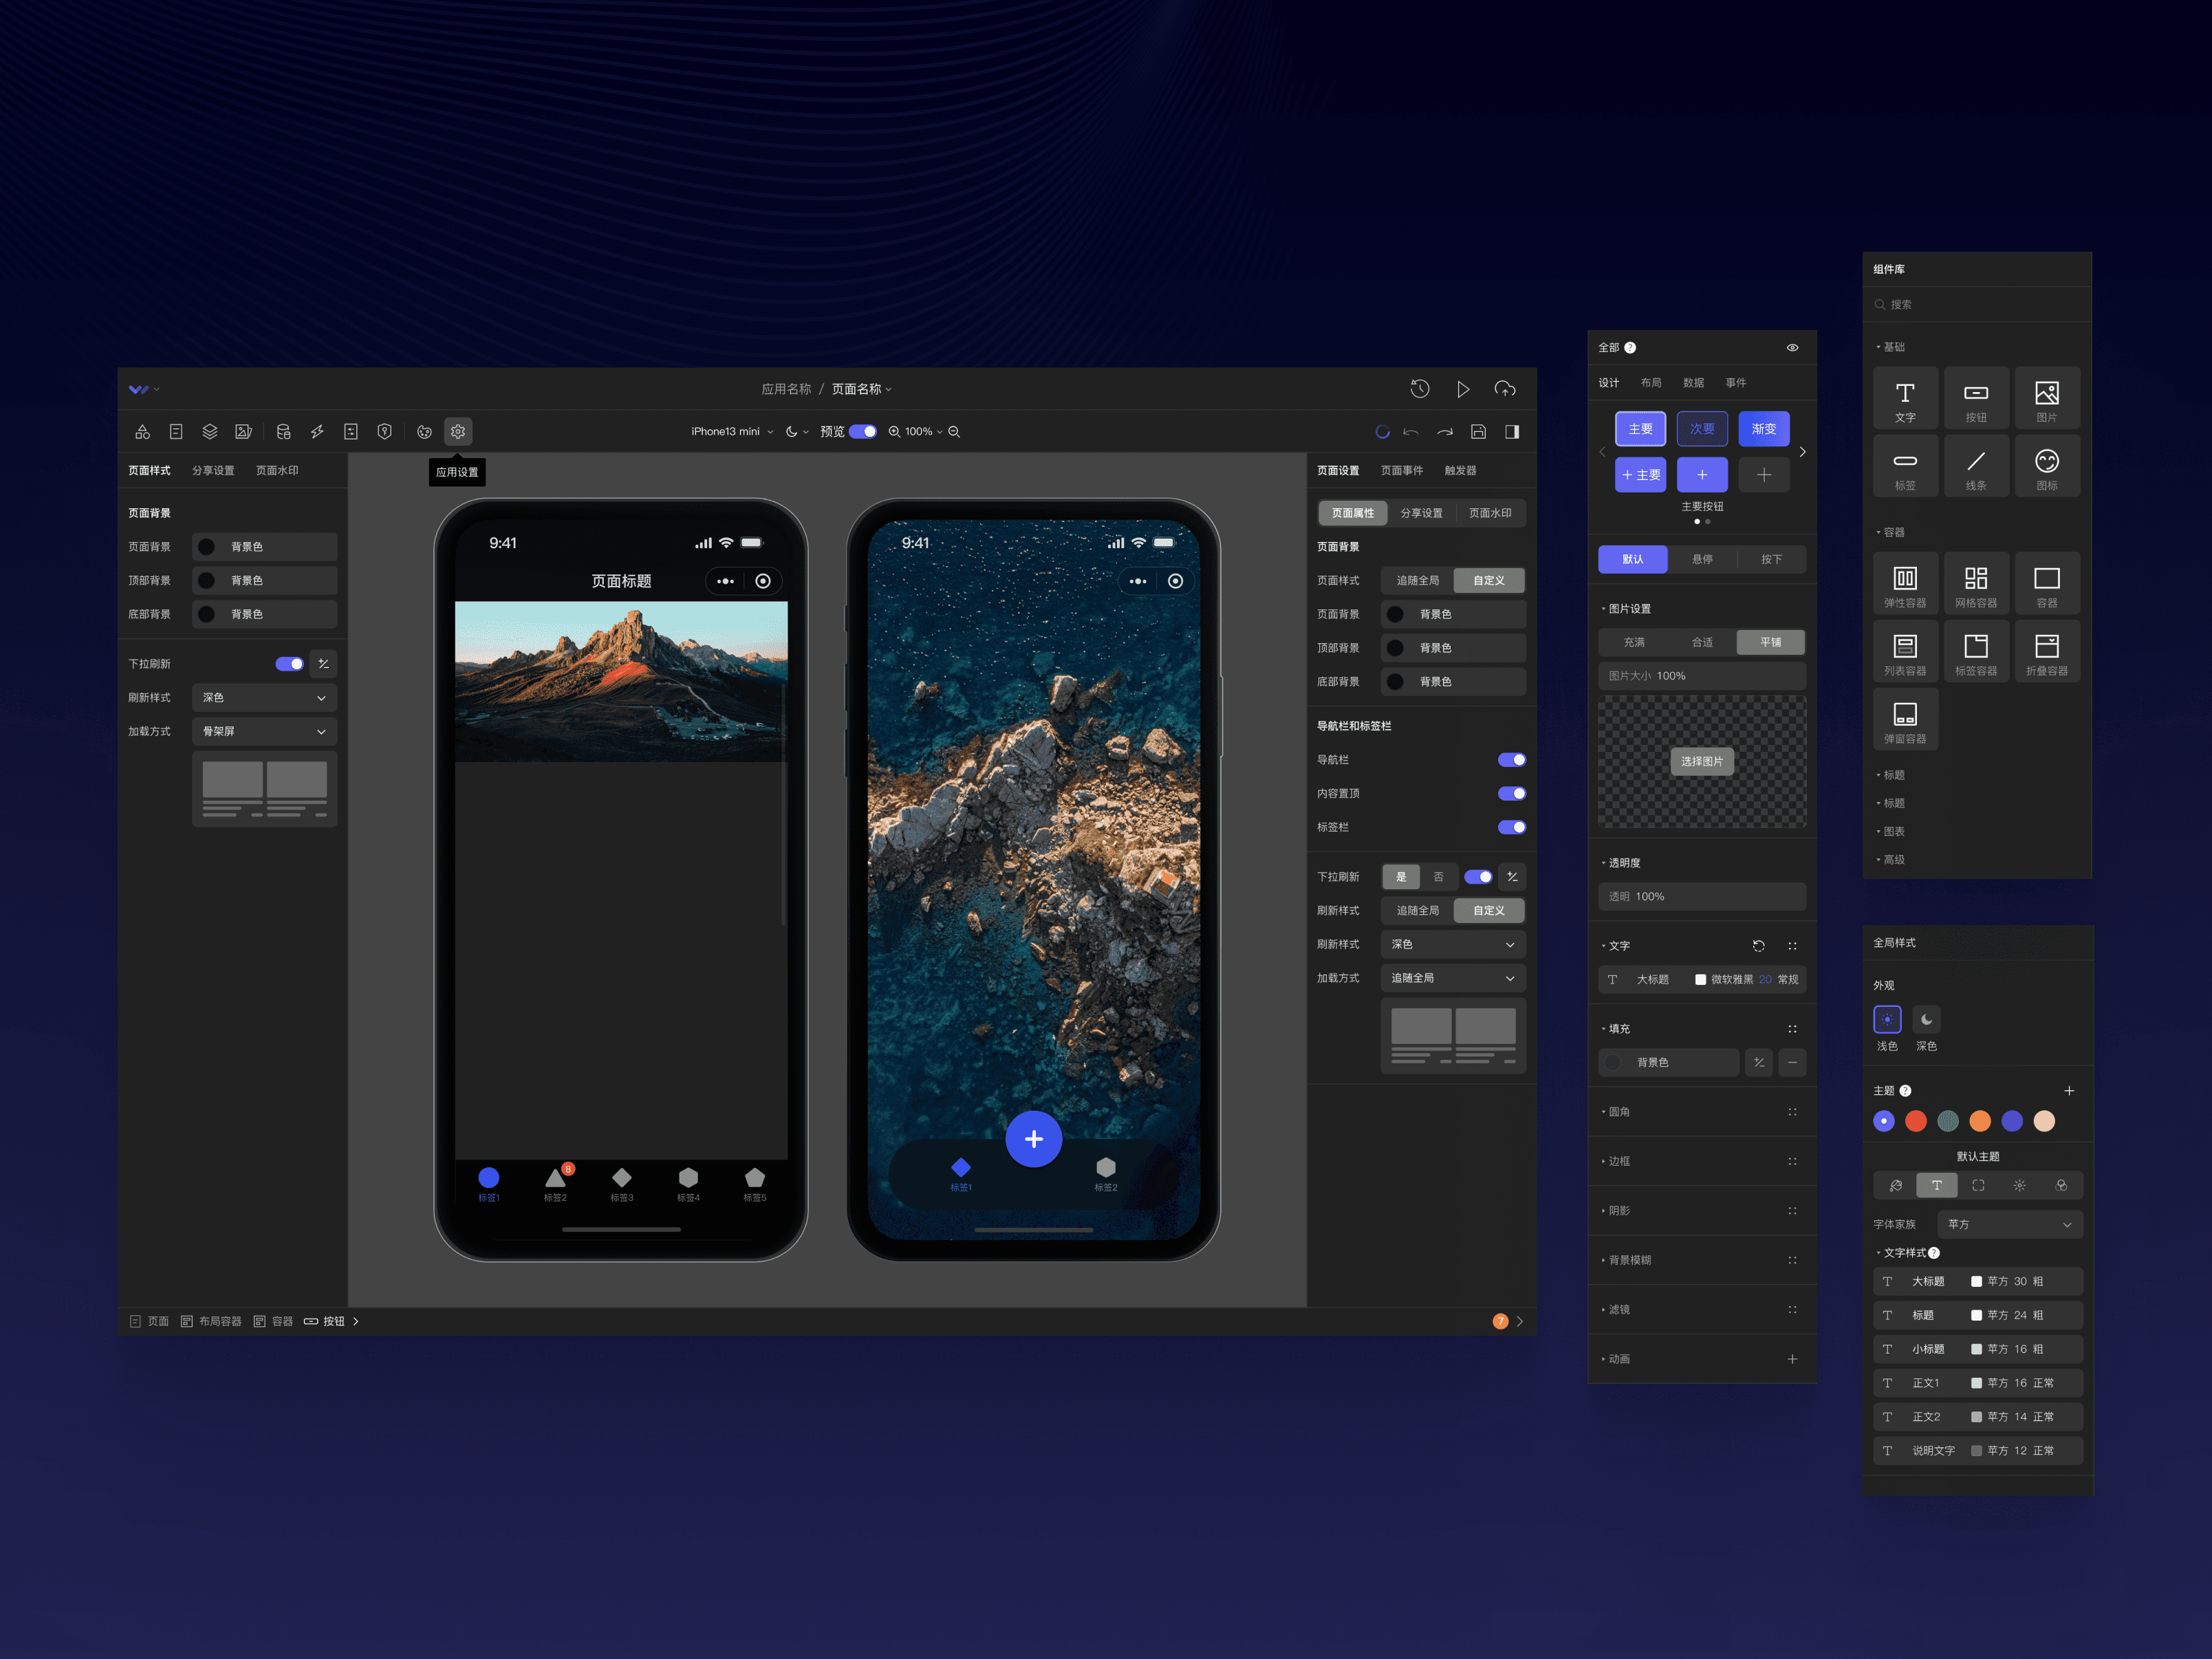Toggle the 预览 preview switch

(x=863, y=432)
